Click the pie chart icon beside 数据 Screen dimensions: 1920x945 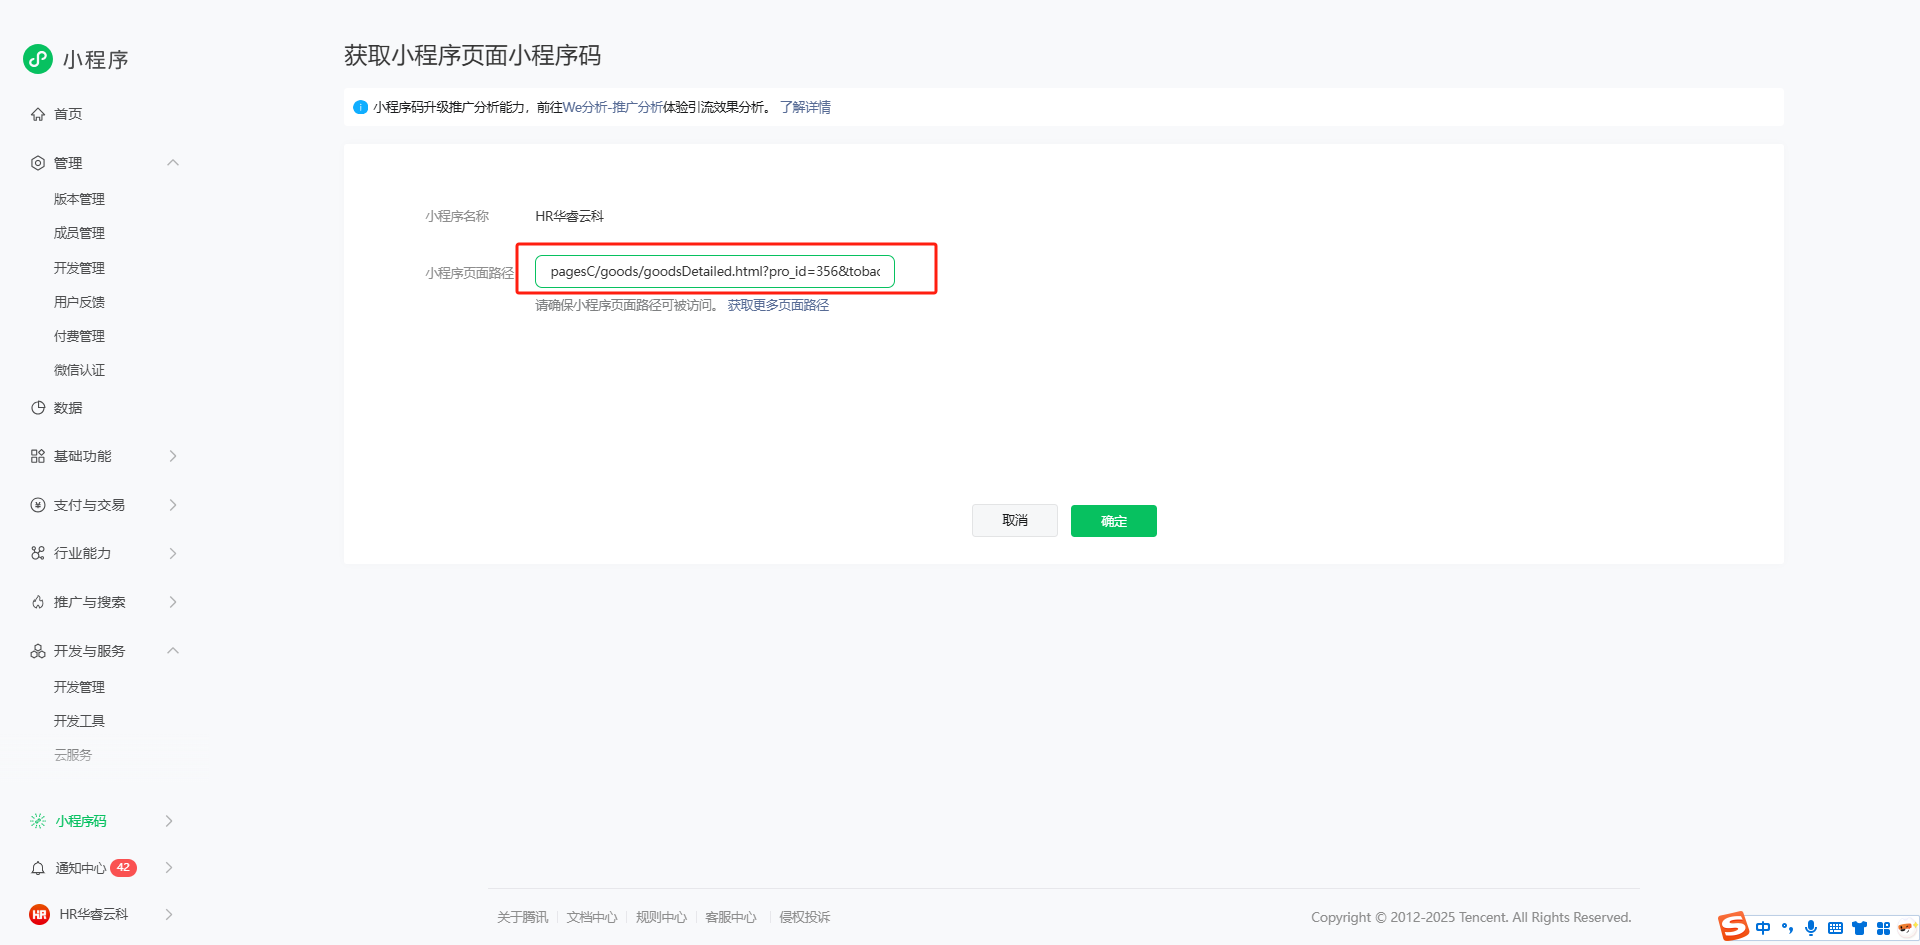[x=38, y=408]
